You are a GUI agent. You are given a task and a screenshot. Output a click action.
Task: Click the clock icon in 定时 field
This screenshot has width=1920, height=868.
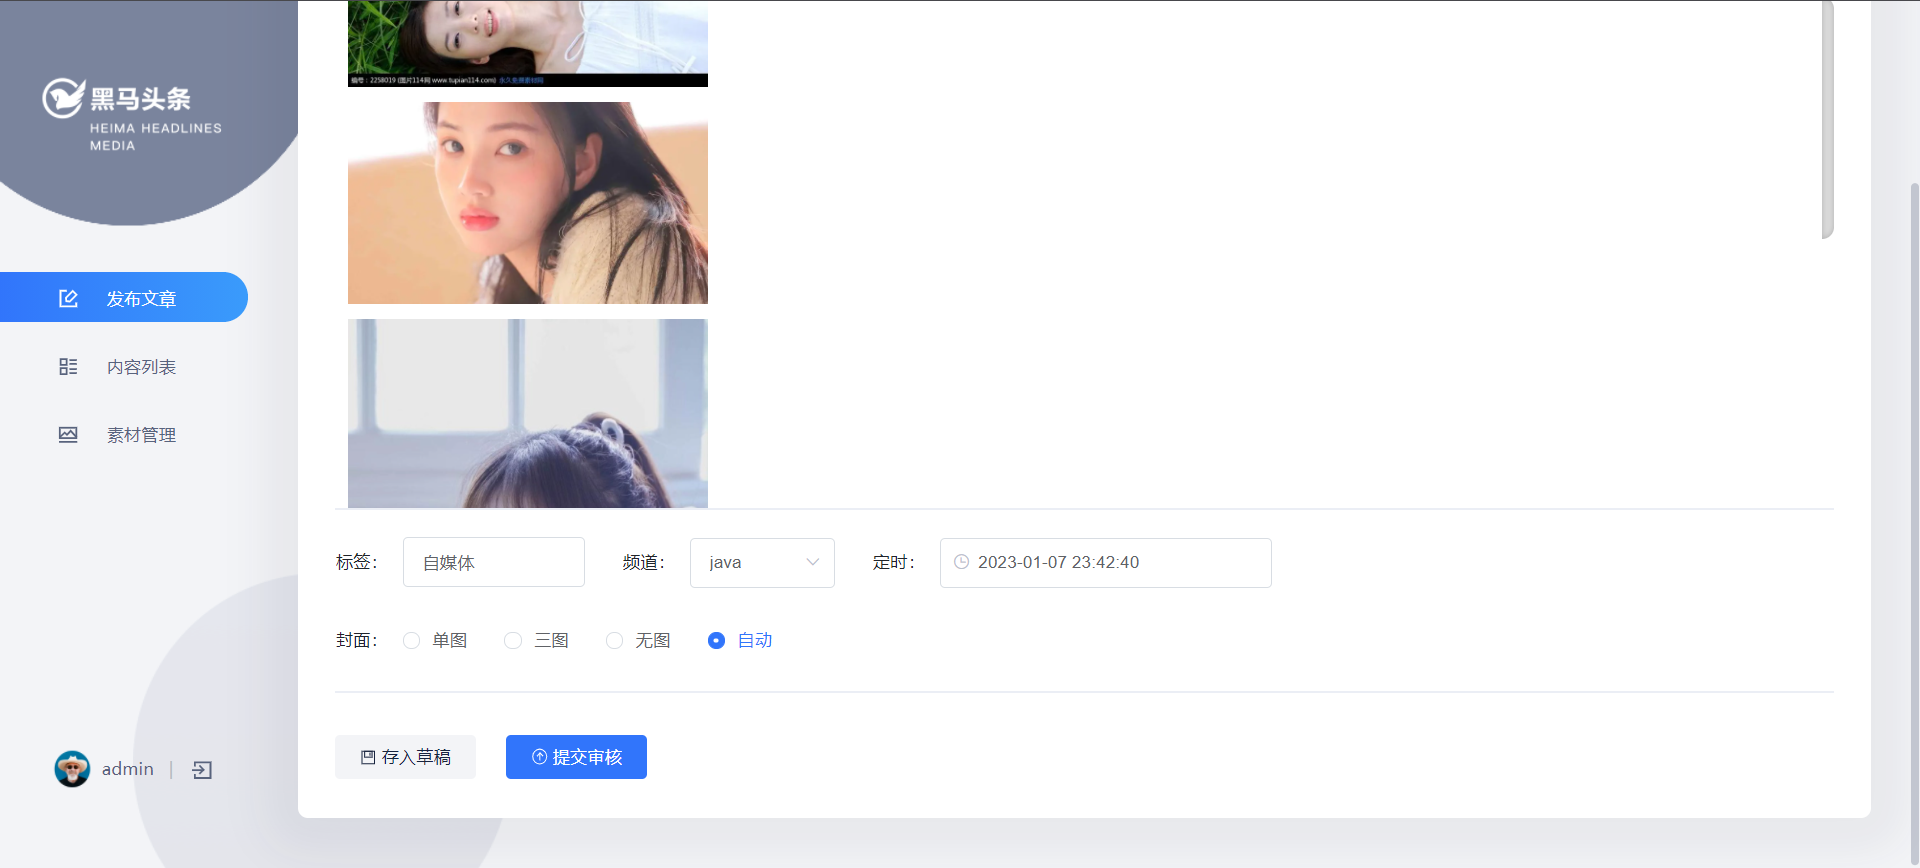(x=961, y=562)
